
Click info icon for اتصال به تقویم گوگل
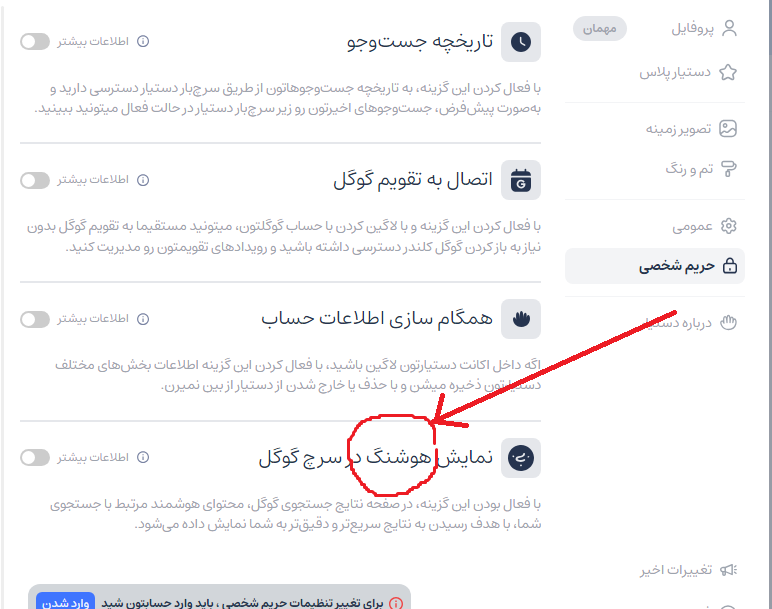click(x=143, y=180)
